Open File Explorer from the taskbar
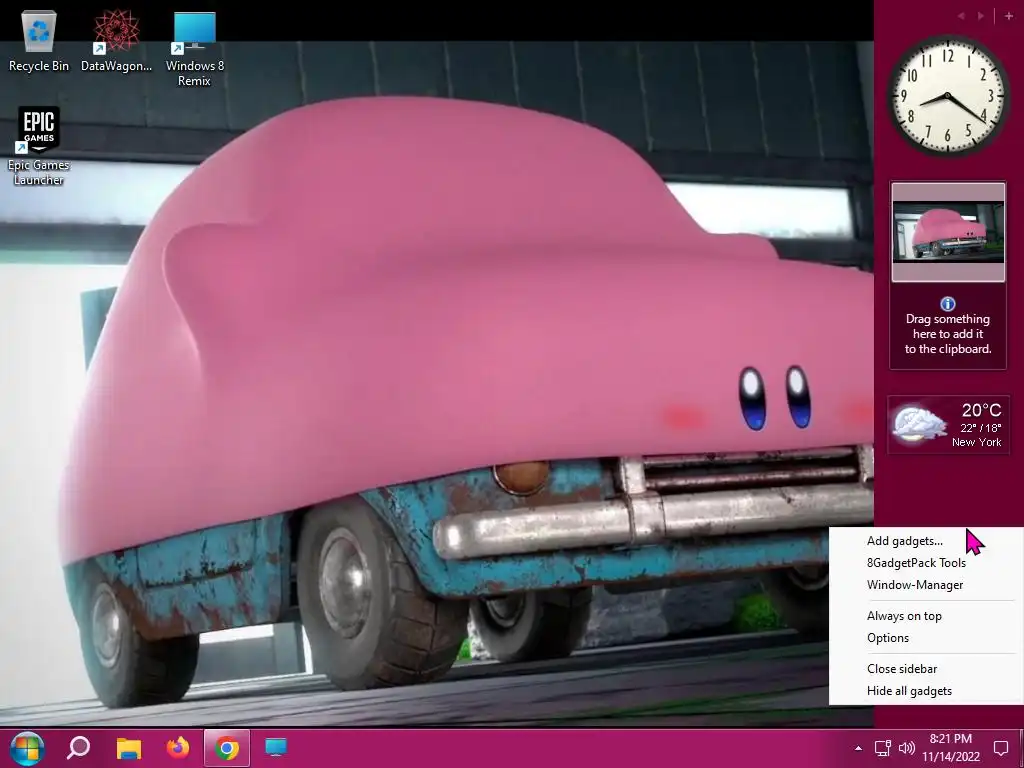 click(129, 748)
